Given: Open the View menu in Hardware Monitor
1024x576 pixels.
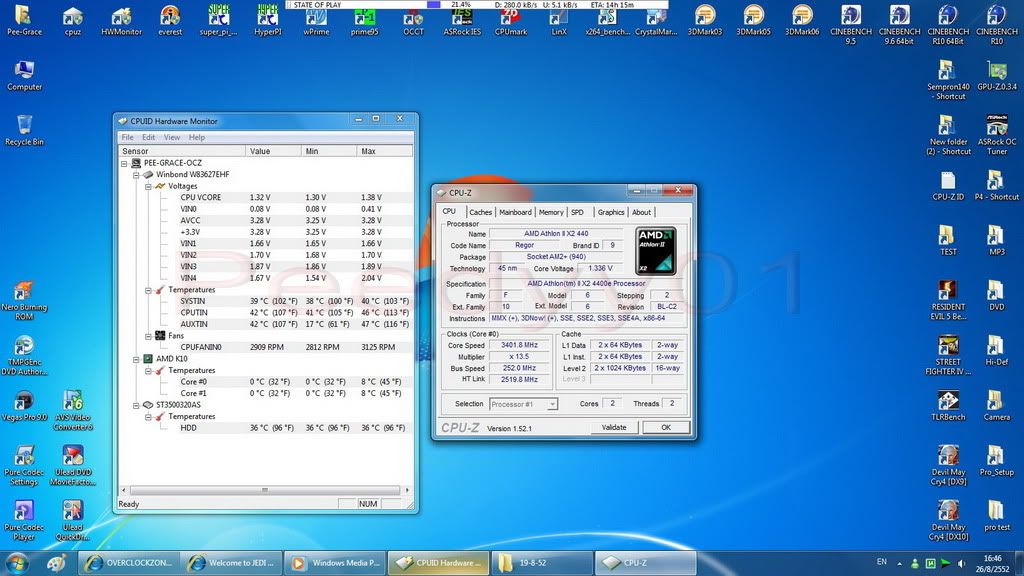Looking at the screenshot, I should (x=172, y=137).
